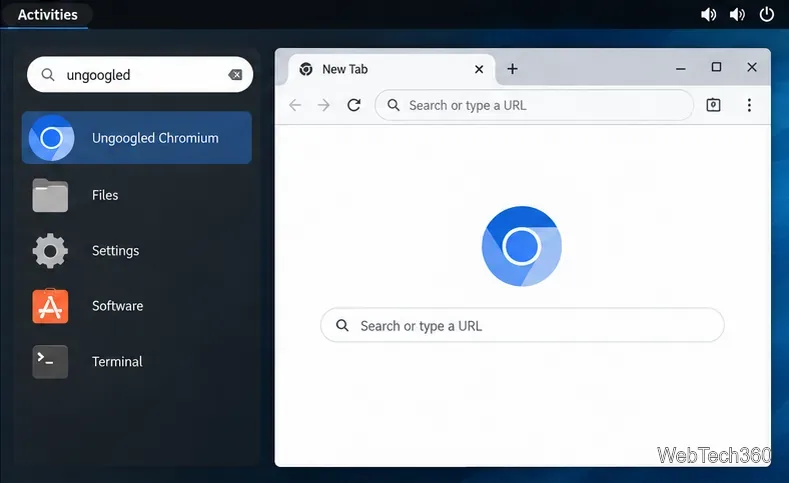789x483 pixels.
Task: Reload the current page
Action: [x=354, y=105]
